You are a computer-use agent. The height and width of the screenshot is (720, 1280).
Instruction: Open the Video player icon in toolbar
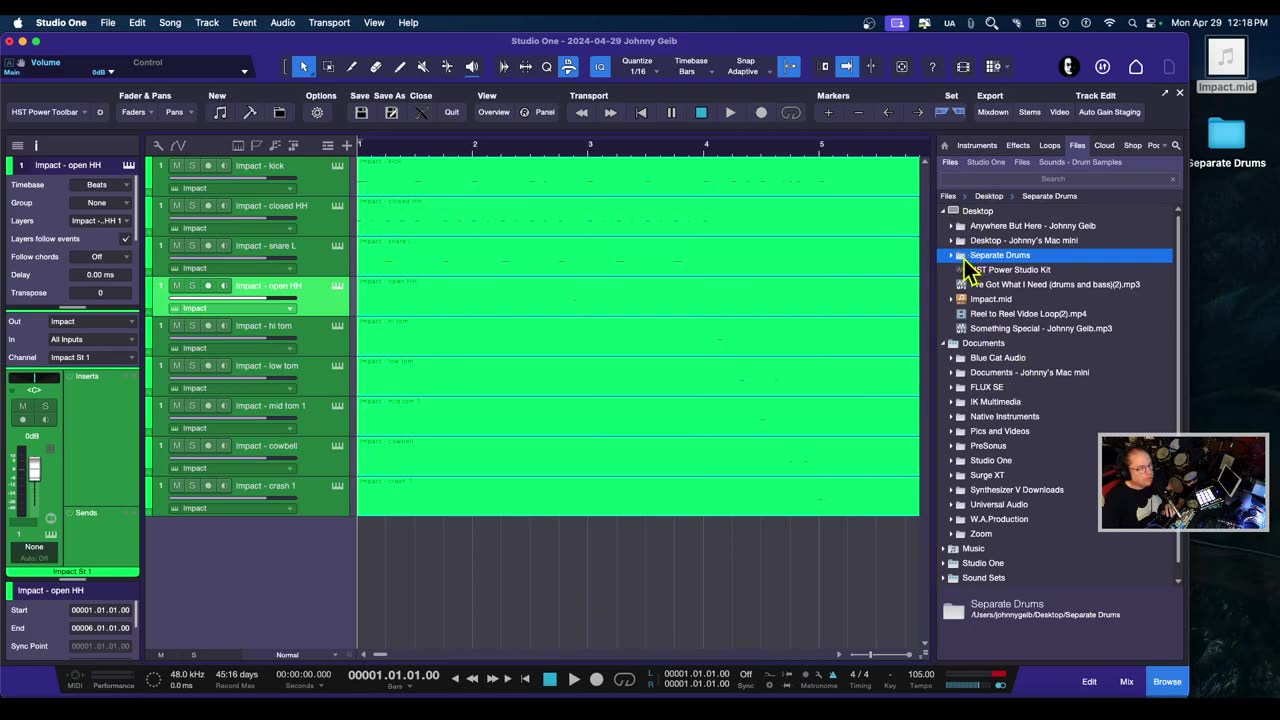tap(963, 67)
